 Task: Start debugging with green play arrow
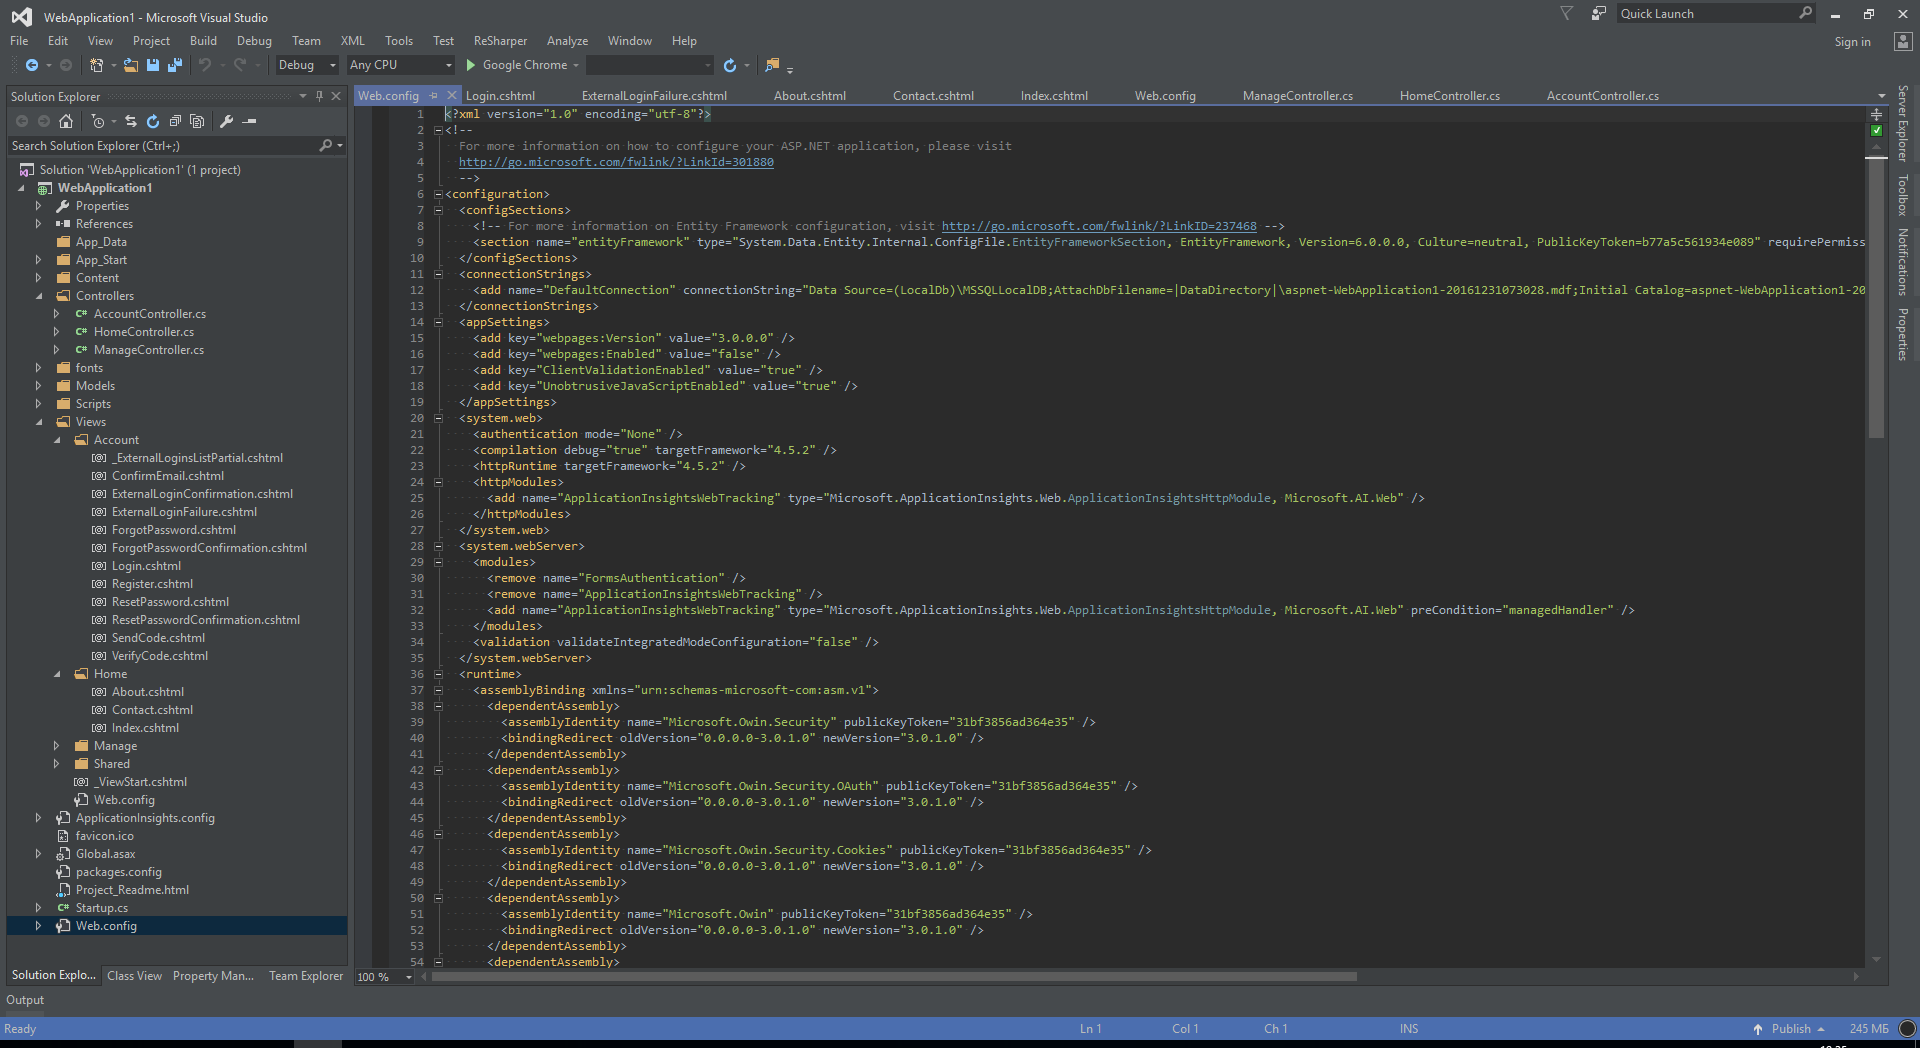[470, 65]
